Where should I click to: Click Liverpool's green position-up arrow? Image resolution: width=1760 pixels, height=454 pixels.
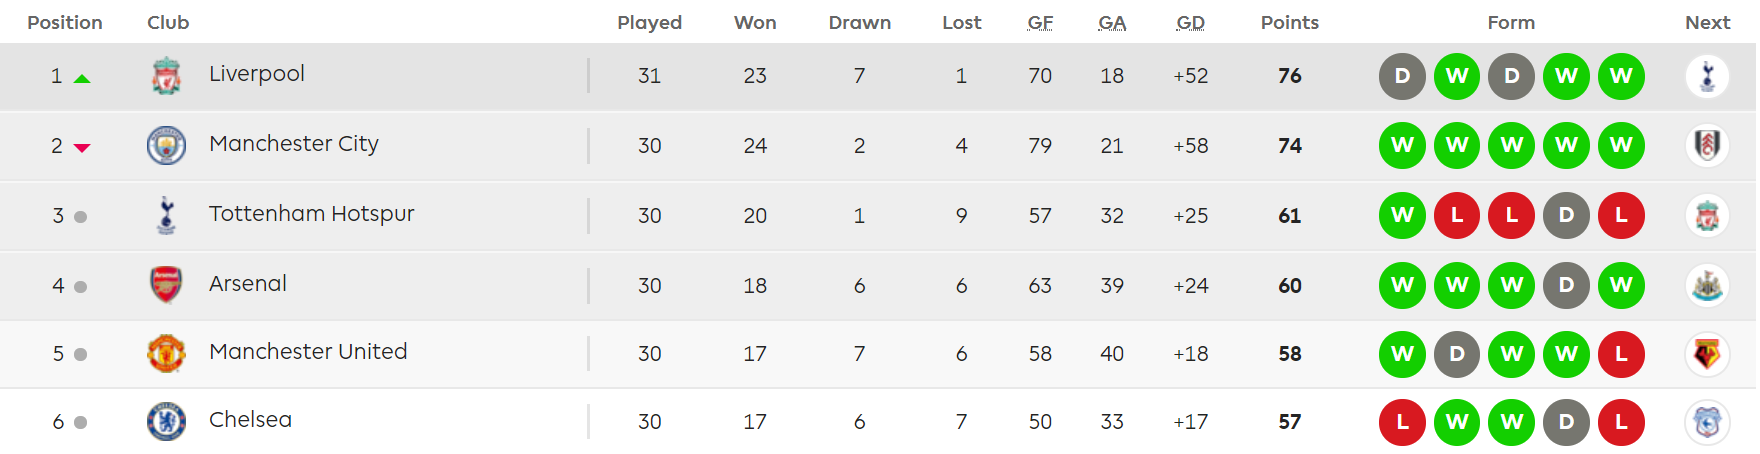tap(82, 78)
